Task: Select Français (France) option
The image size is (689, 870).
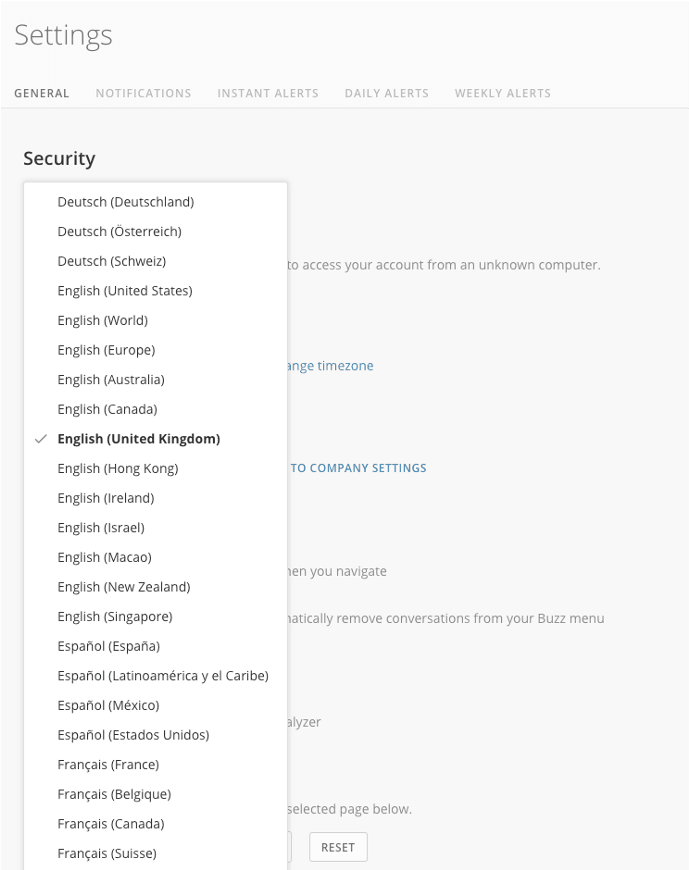Action: click(108, 765)
